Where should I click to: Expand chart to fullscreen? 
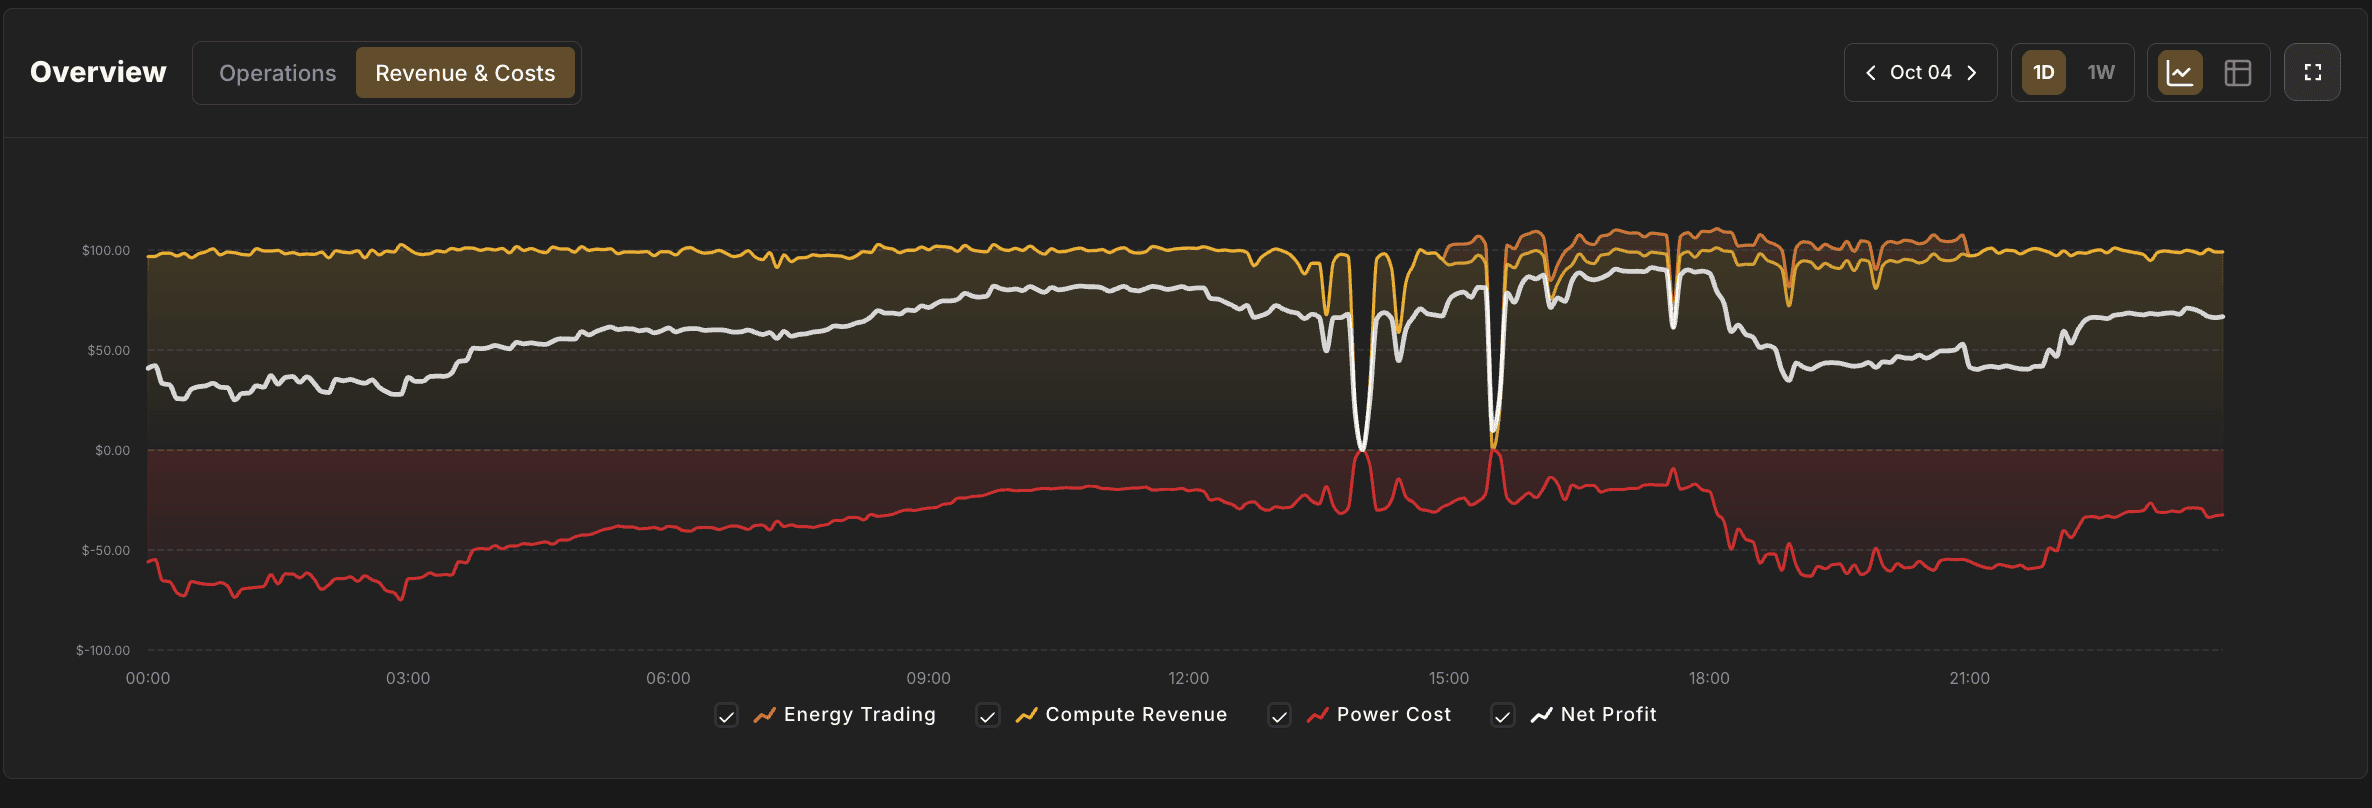tap(2312, 73)
